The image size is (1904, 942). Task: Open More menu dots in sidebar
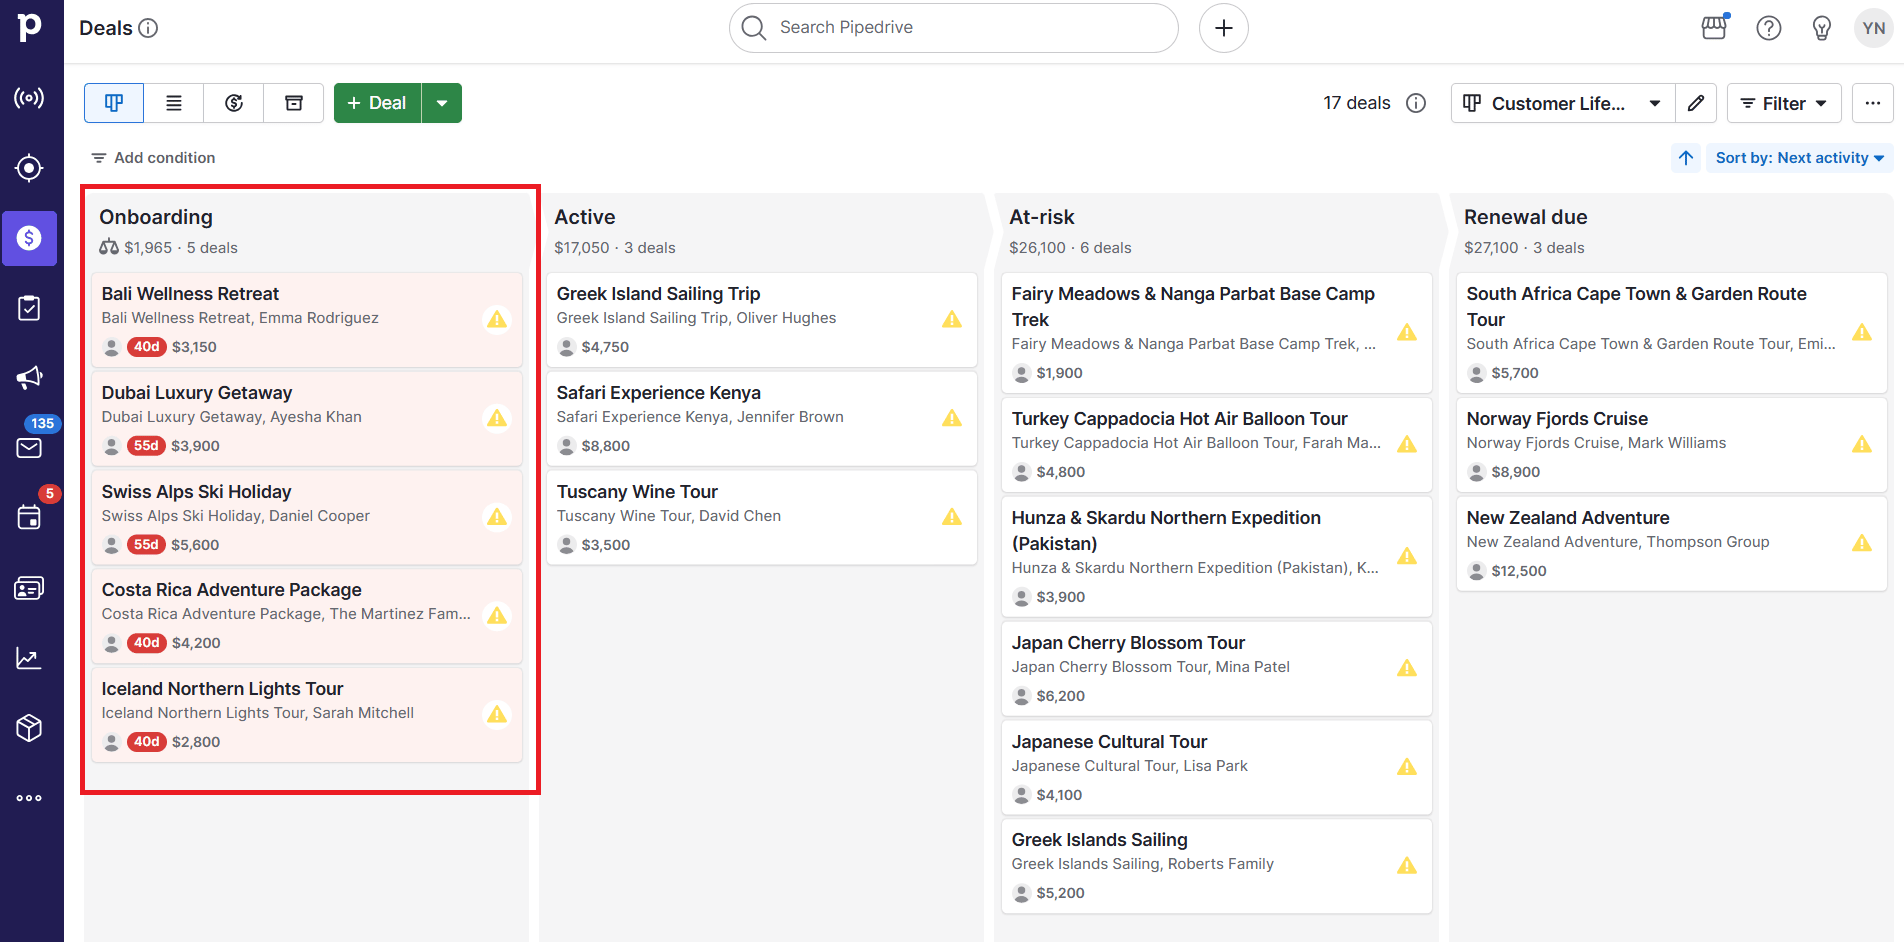click(x=29, y=798)
